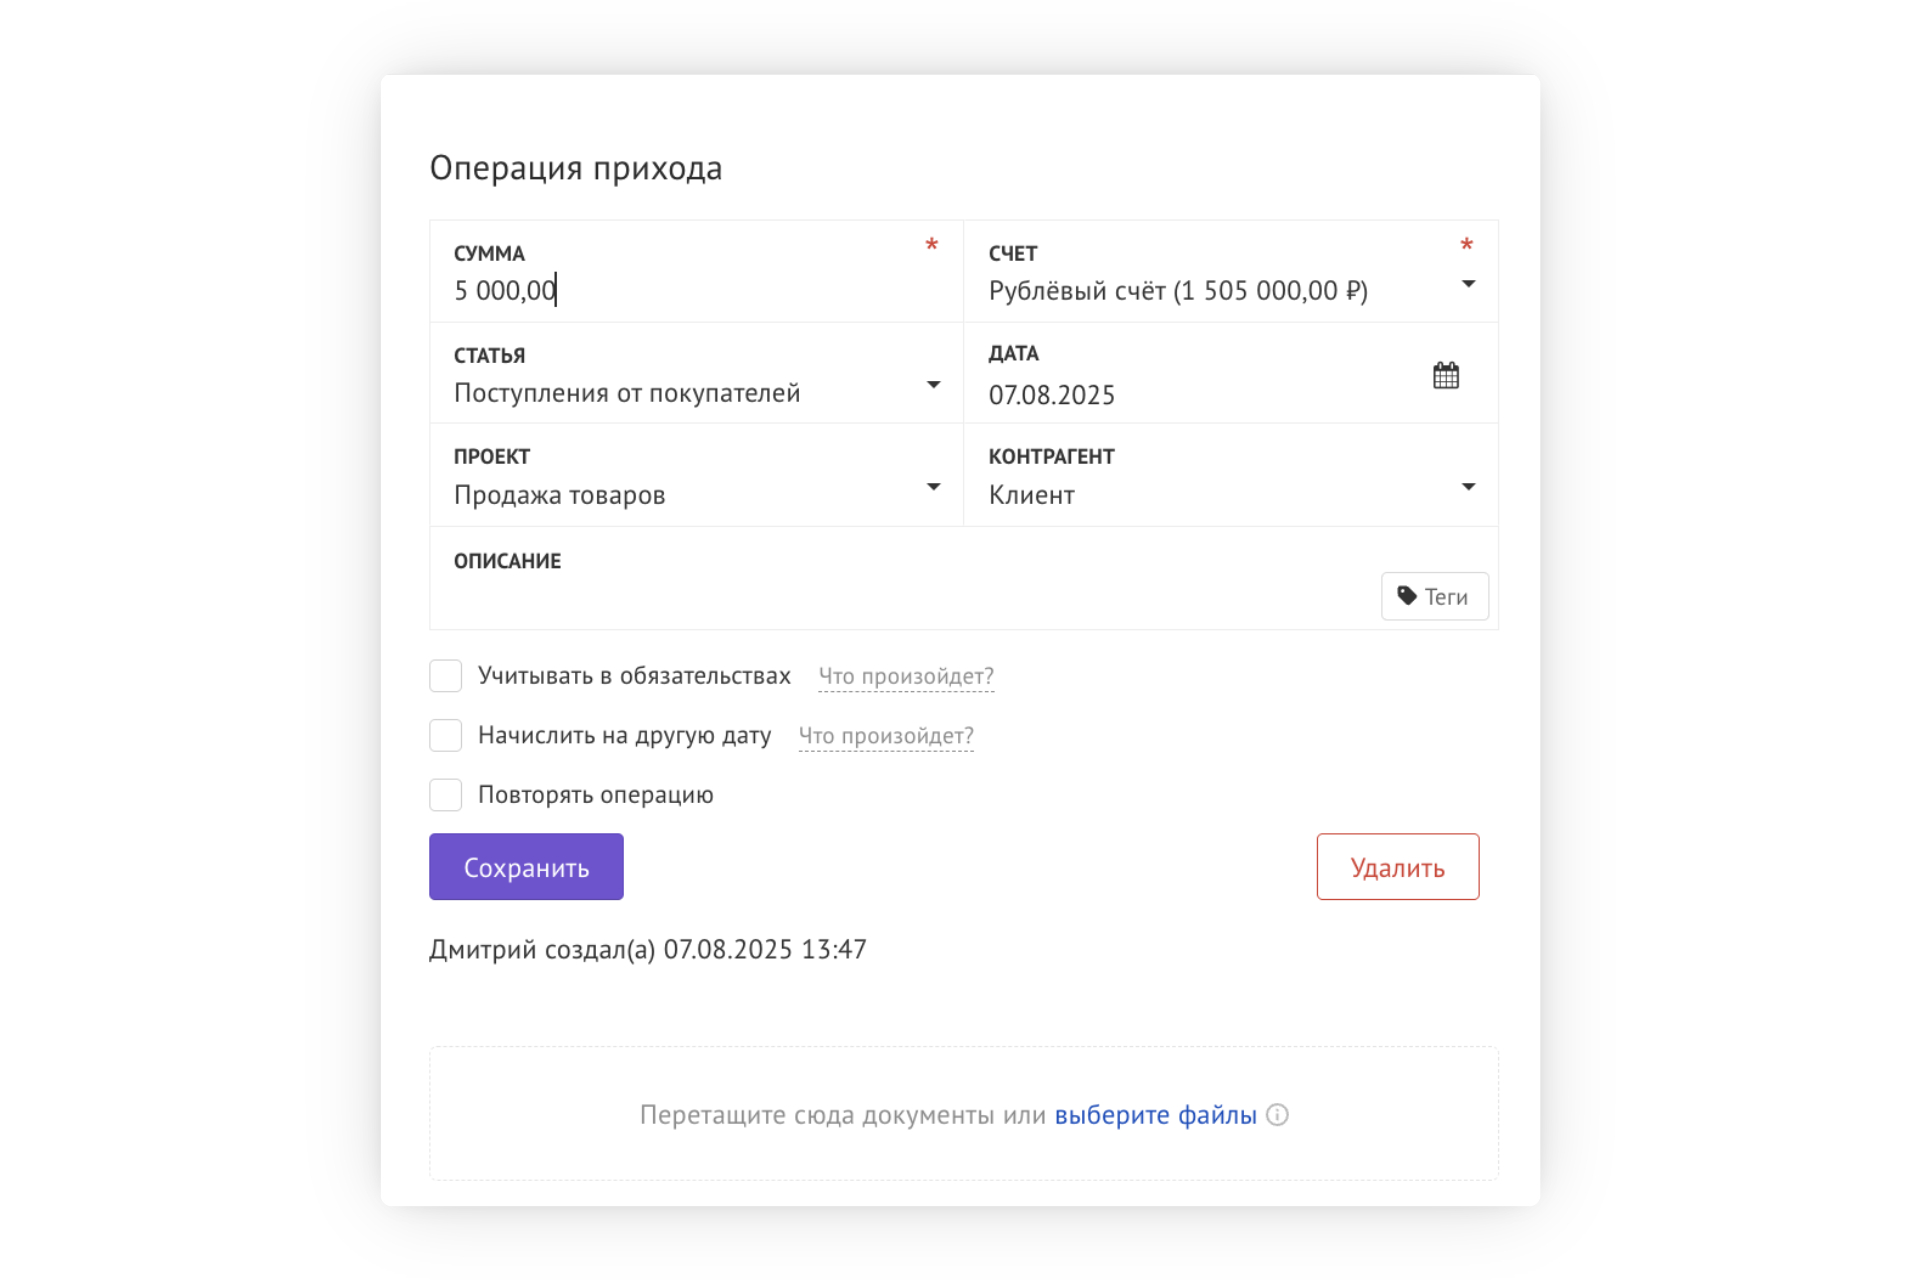Expand the Проект dropdown arrow

[x=932, y=487]
